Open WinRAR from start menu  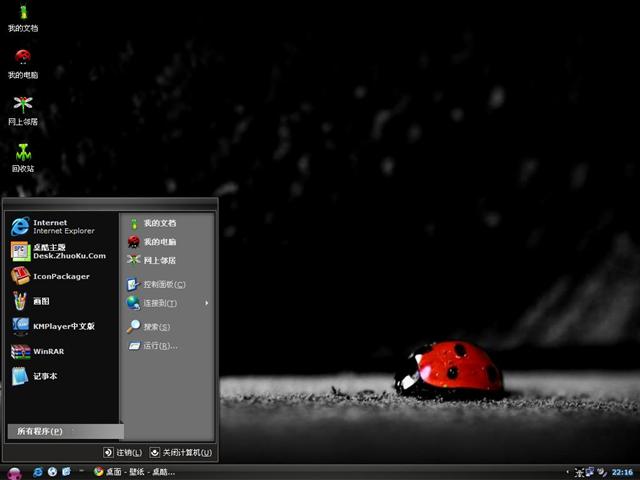click(x=62, y=351)
